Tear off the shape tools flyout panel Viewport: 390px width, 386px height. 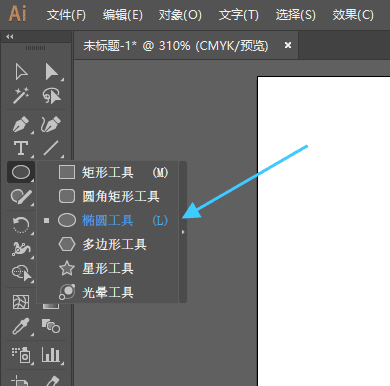[x=183, y=232]
